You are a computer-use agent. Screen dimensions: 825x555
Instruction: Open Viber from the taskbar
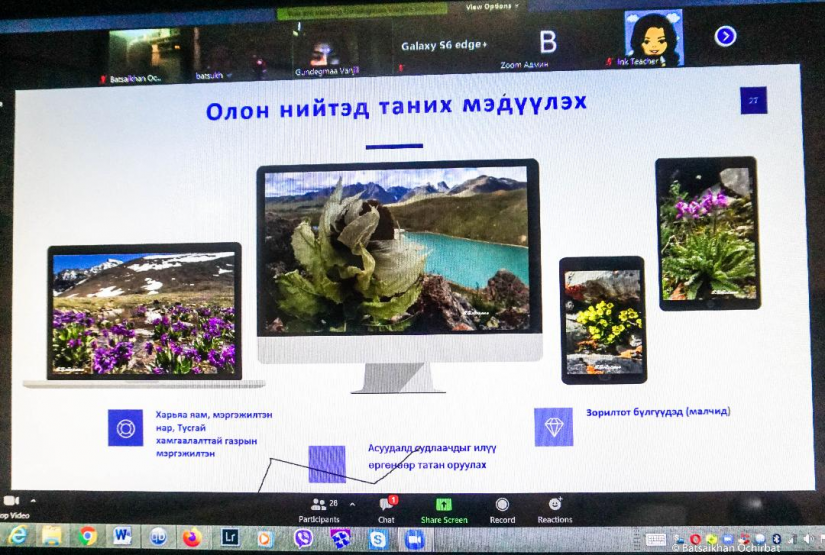point(303,539)
